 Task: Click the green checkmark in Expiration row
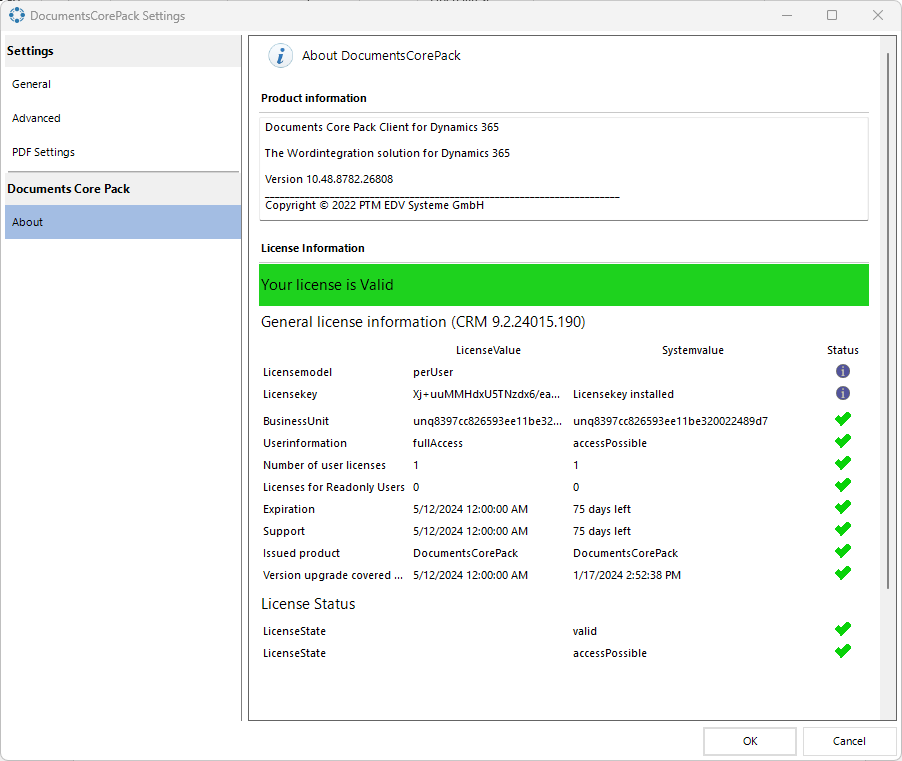[x=842, y=507]
